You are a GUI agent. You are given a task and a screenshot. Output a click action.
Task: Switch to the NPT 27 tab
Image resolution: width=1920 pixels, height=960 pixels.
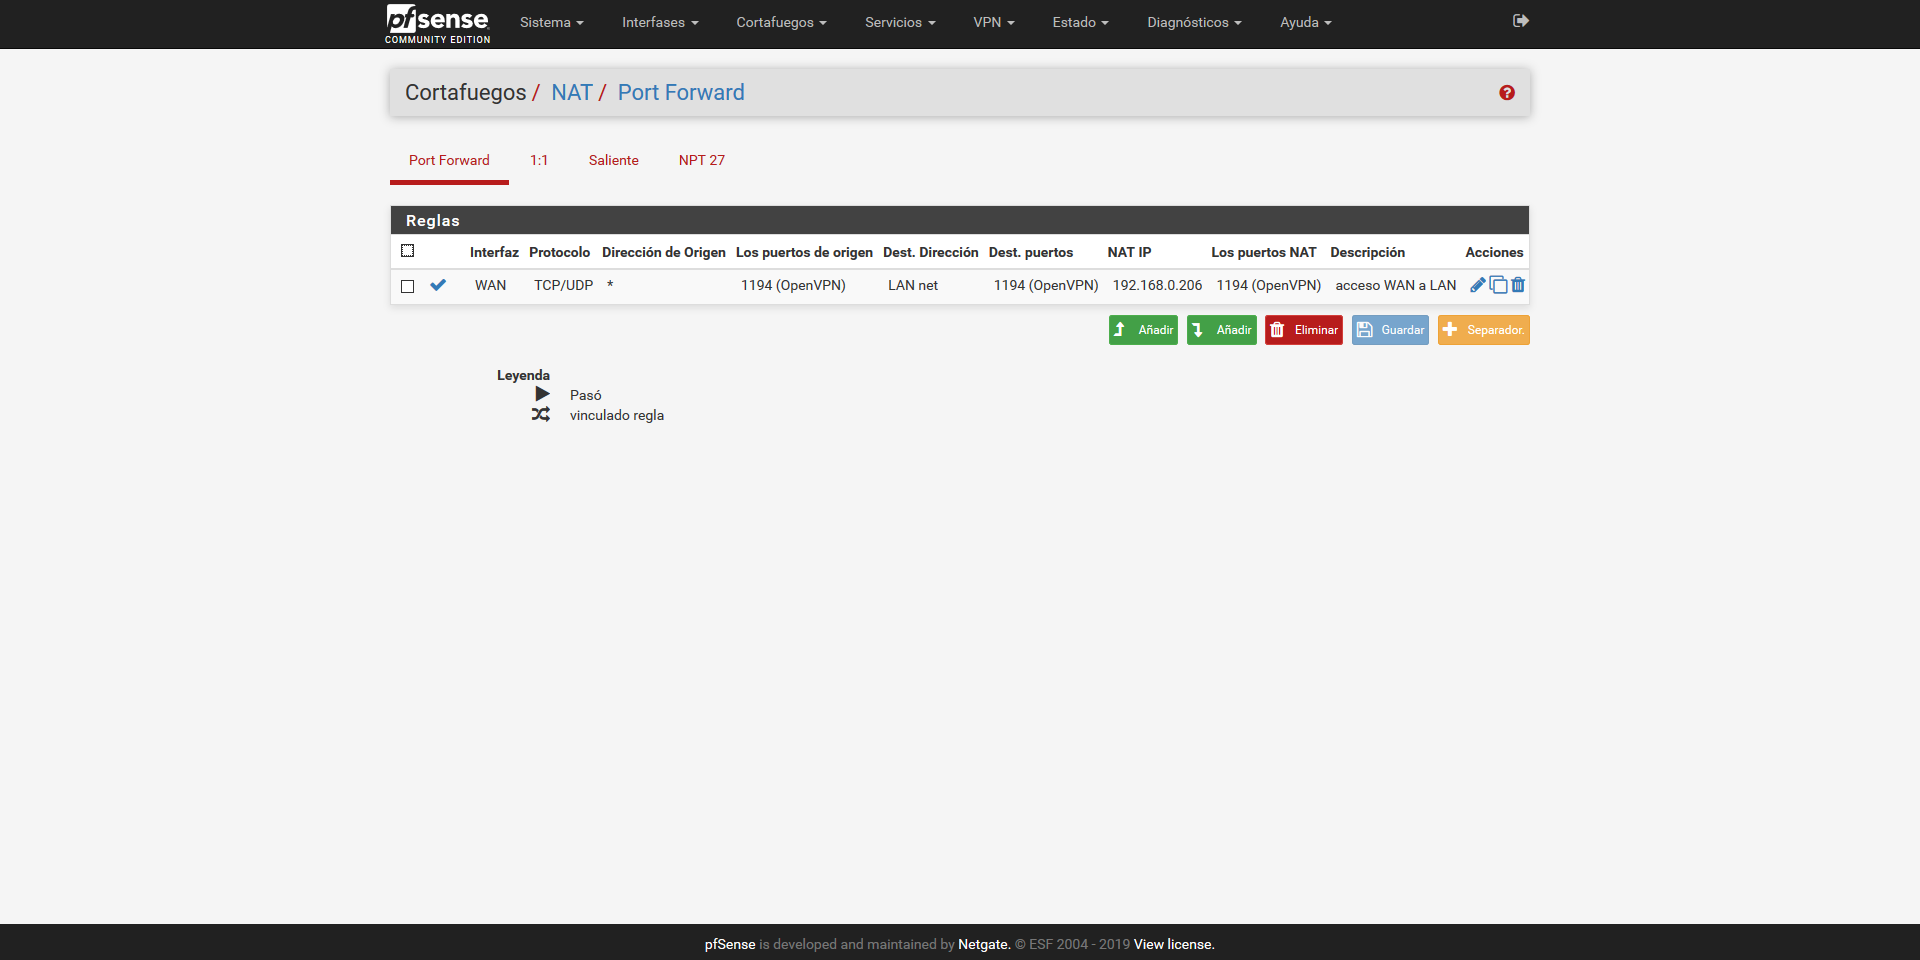[702, 160]
